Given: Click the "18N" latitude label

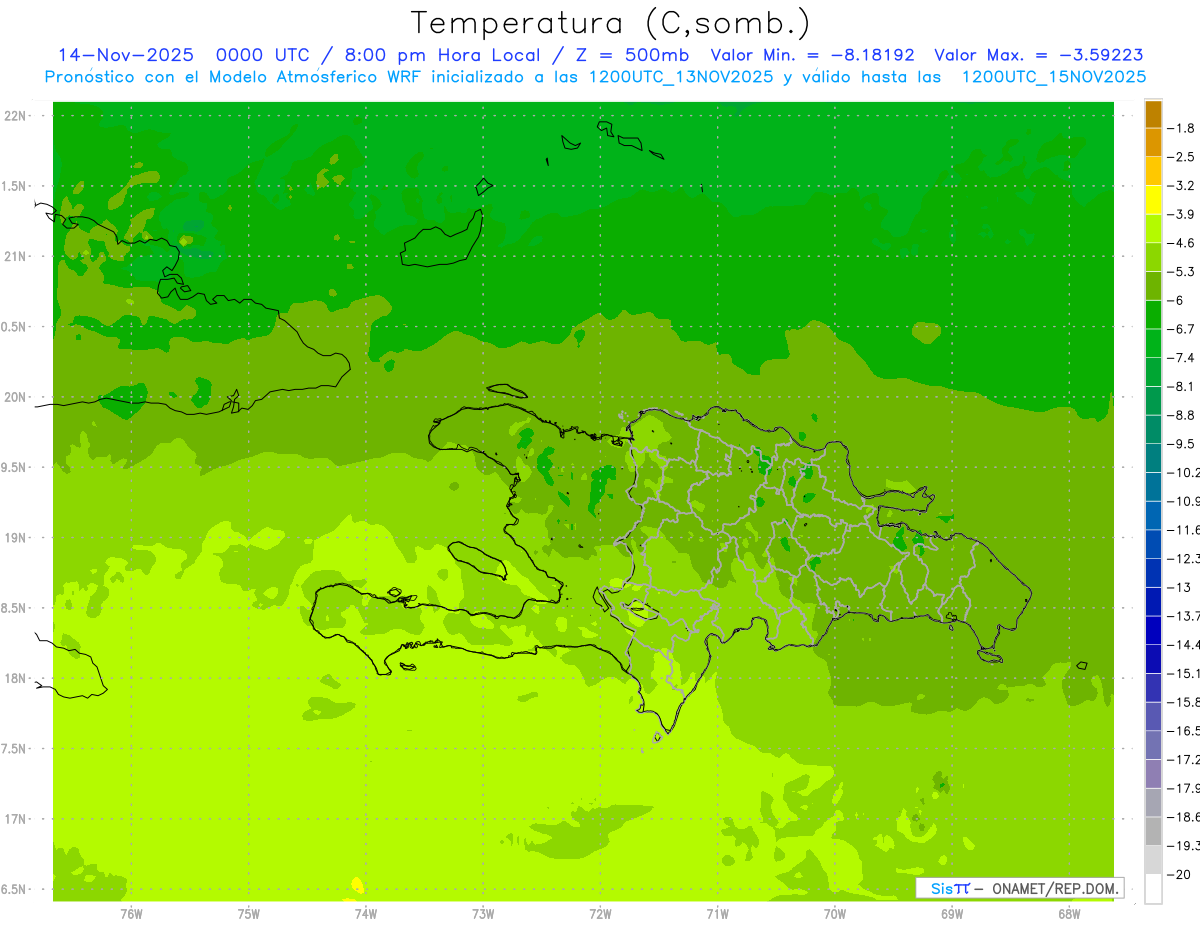Looking at the screenshot, I should pyautogui.click(x=15, y=678).
